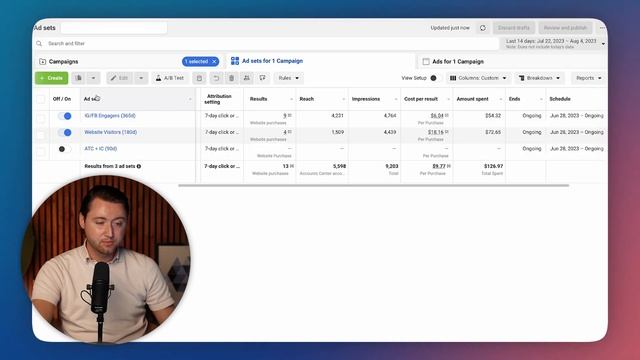Open the Reports dropdown
The width and height of the screenshot is (640, 360).
pyautogui.click(x=589, y=78)
